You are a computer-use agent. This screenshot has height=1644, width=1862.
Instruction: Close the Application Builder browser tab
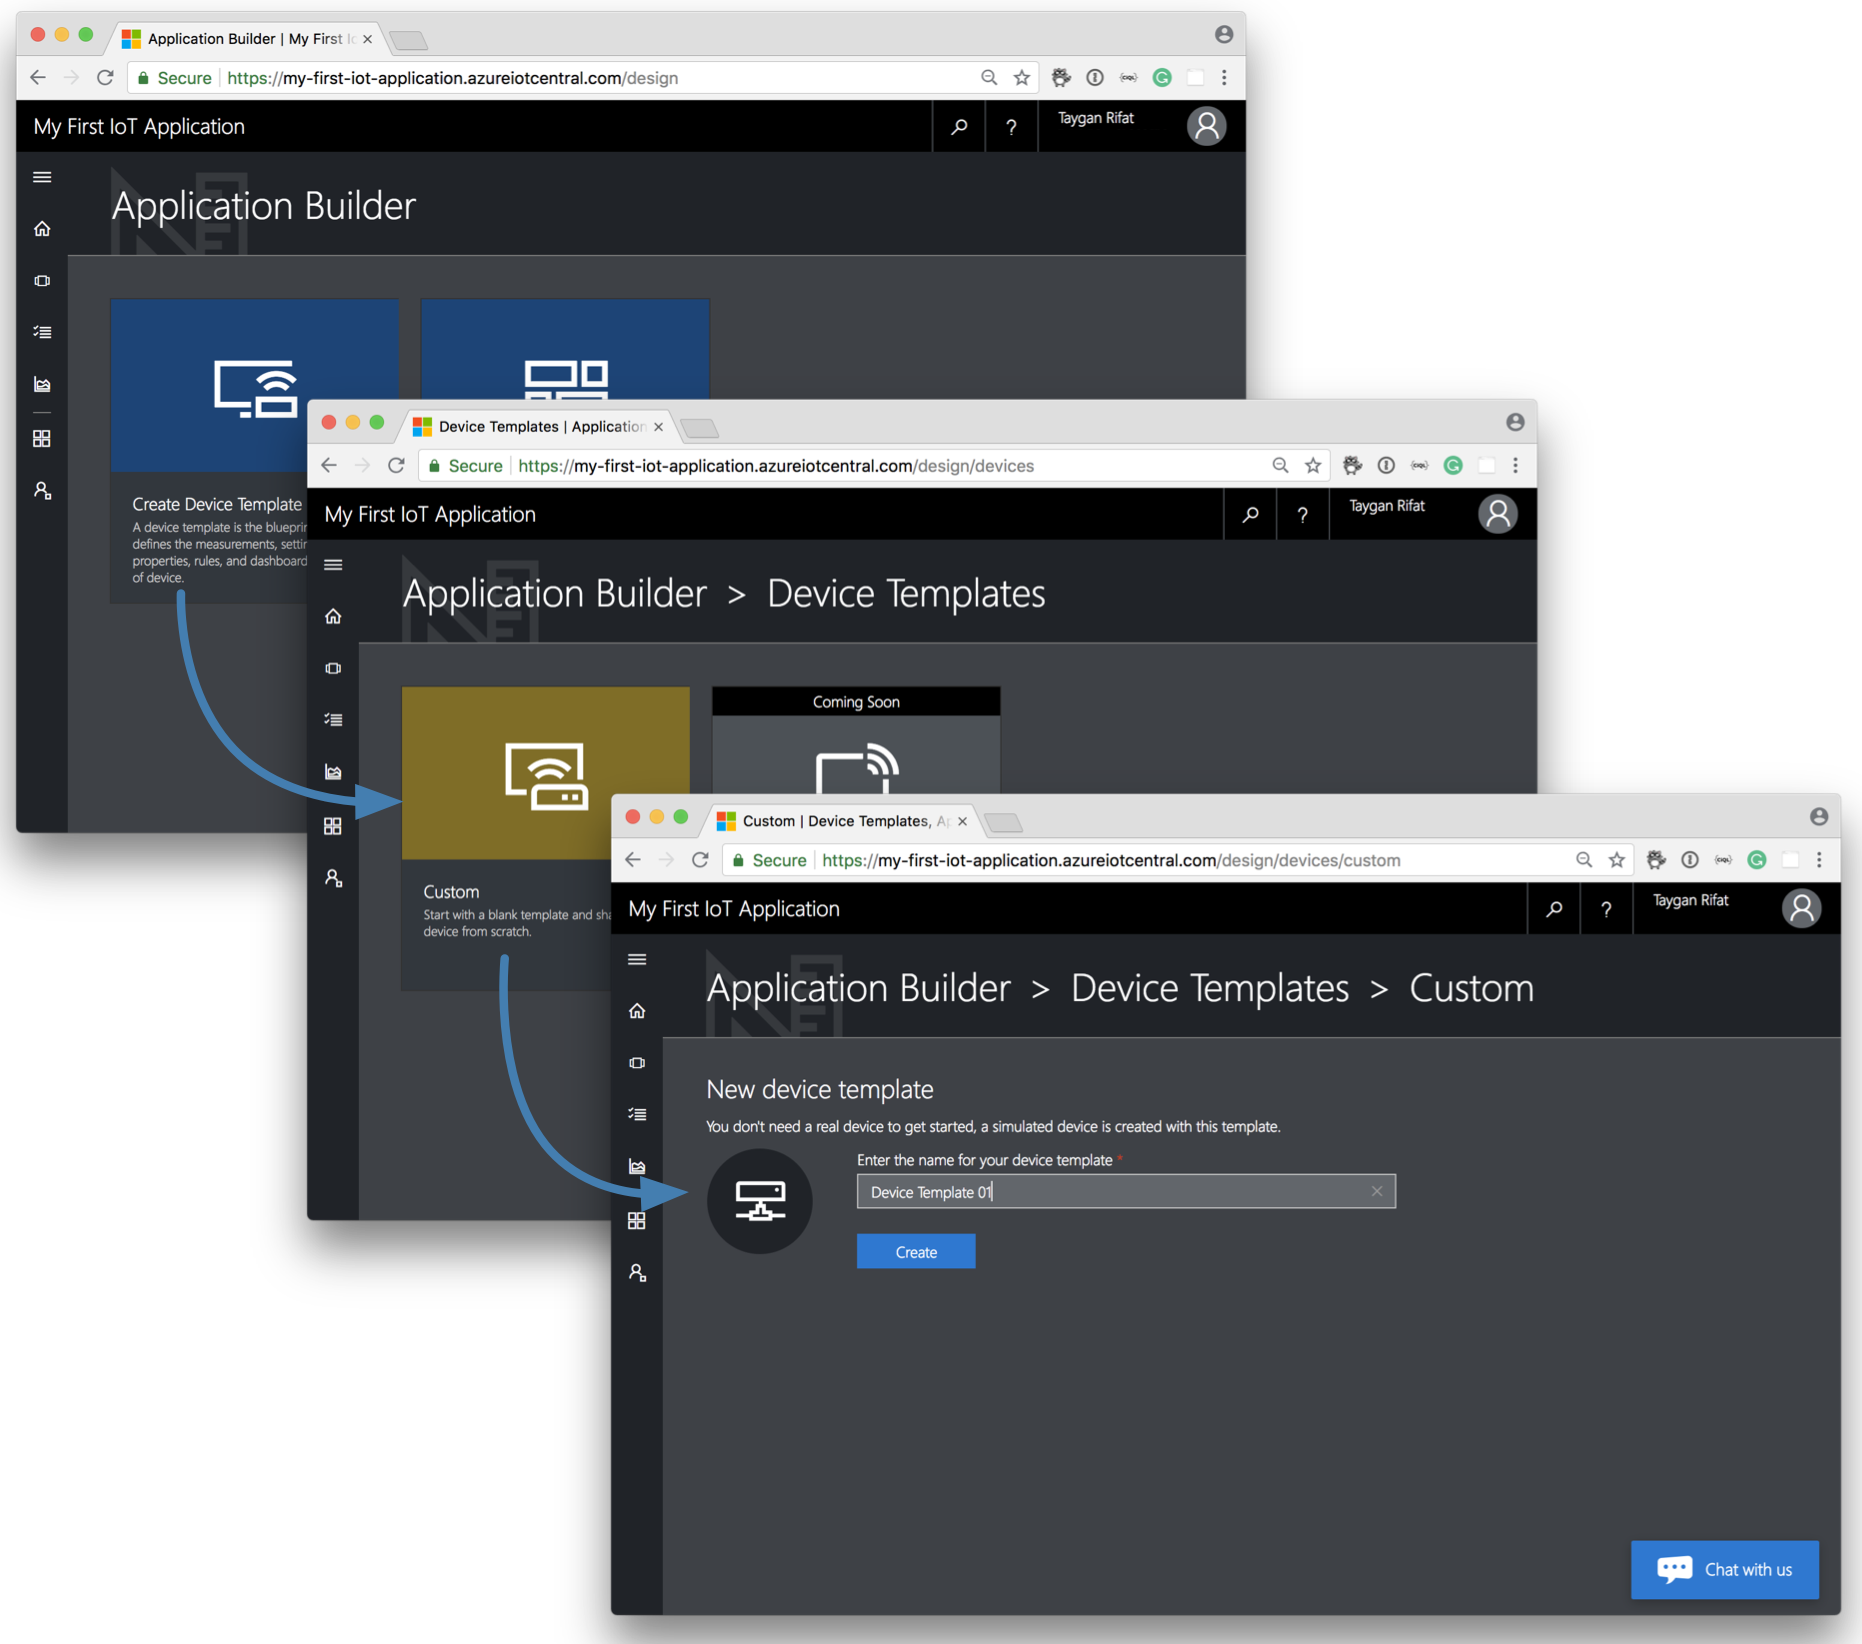point(367,39)
